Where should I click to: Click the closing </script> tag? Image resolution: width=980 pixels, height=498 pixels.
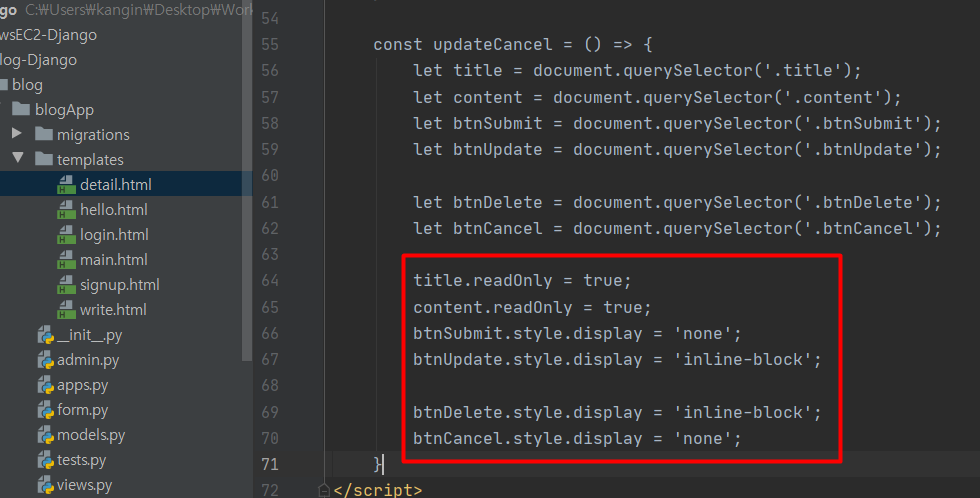378,491
